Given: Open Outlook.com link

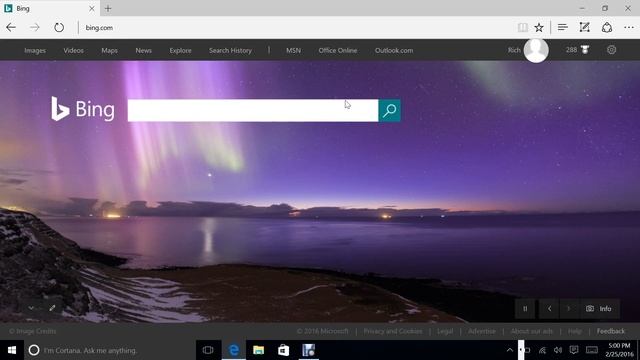Looking at the screenshot, I should [394, 51].
